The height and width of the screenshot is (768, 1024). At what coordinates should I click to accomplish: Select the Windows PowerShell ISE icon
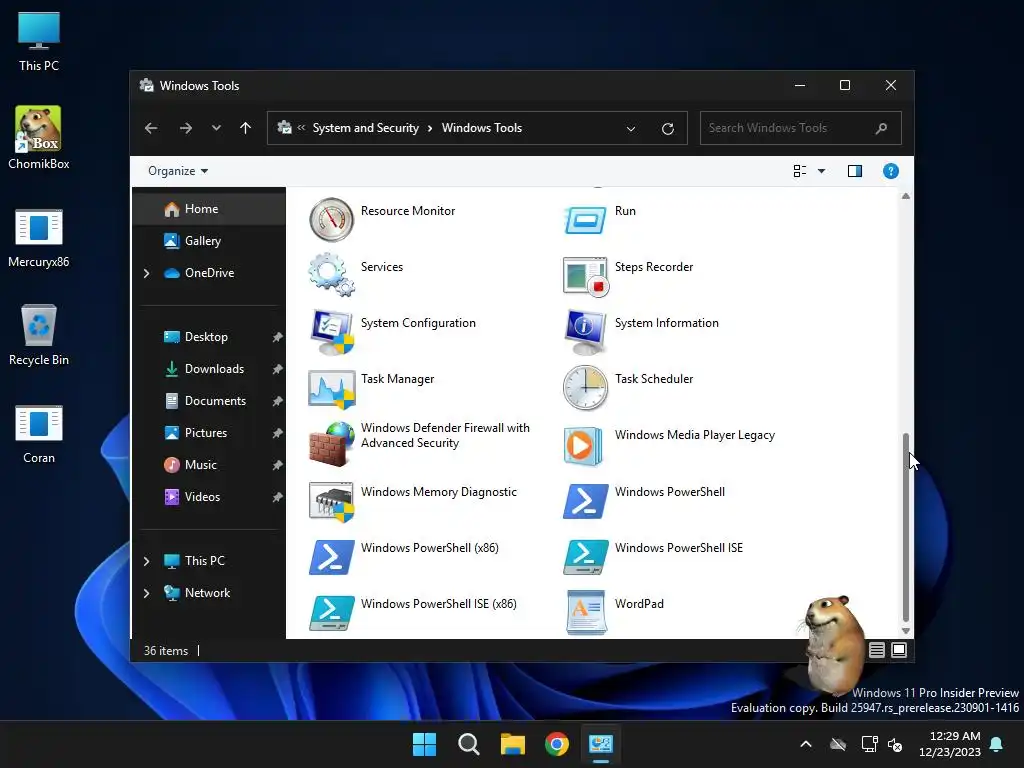coord(585,557)
